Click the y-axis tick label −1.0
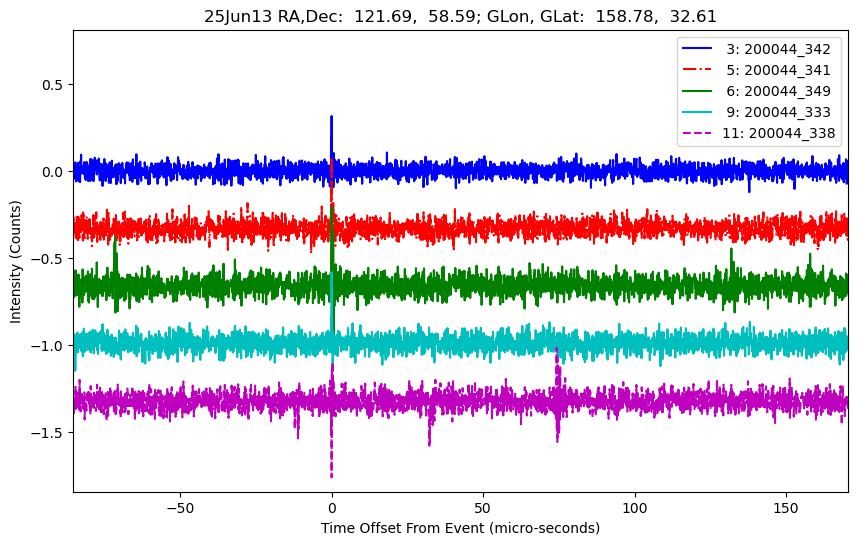The height and width of the screenshot is (545, 858). tap(48, 346)
